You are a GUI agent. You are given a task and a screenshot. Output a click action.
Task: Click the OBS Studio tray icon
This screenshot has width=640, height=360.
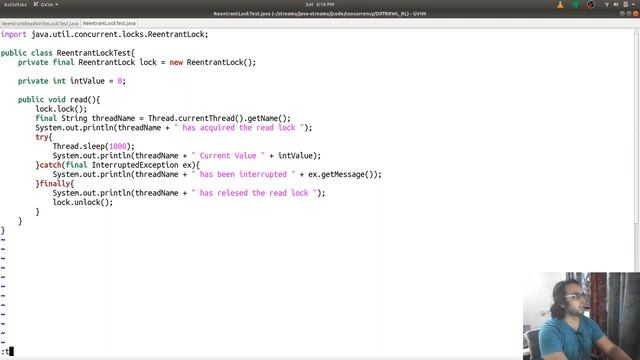[591, 4]
